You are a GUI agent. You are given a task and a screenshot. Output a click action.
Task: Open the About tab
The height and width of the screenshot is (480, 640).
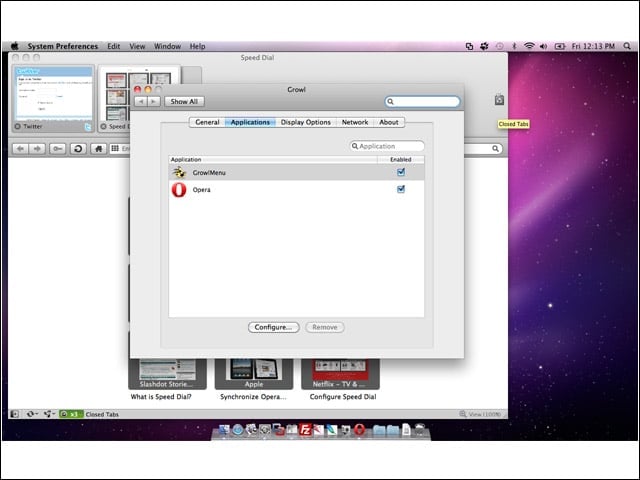coord(389,122)
